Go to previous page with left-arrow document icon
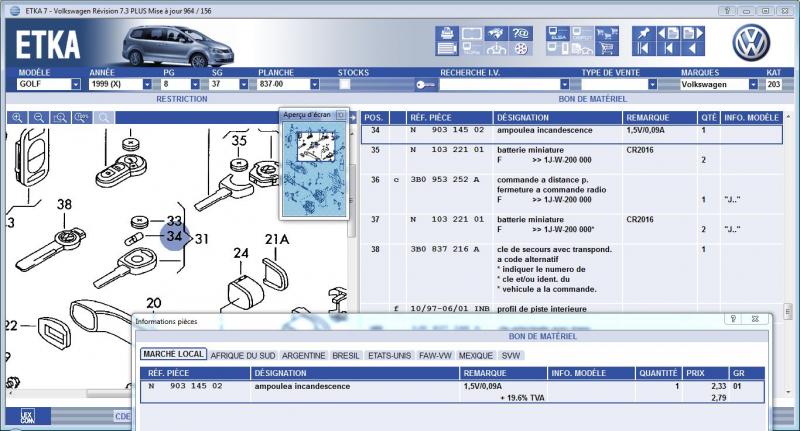Viewport: 800px width, 431px height. (668, 33)
